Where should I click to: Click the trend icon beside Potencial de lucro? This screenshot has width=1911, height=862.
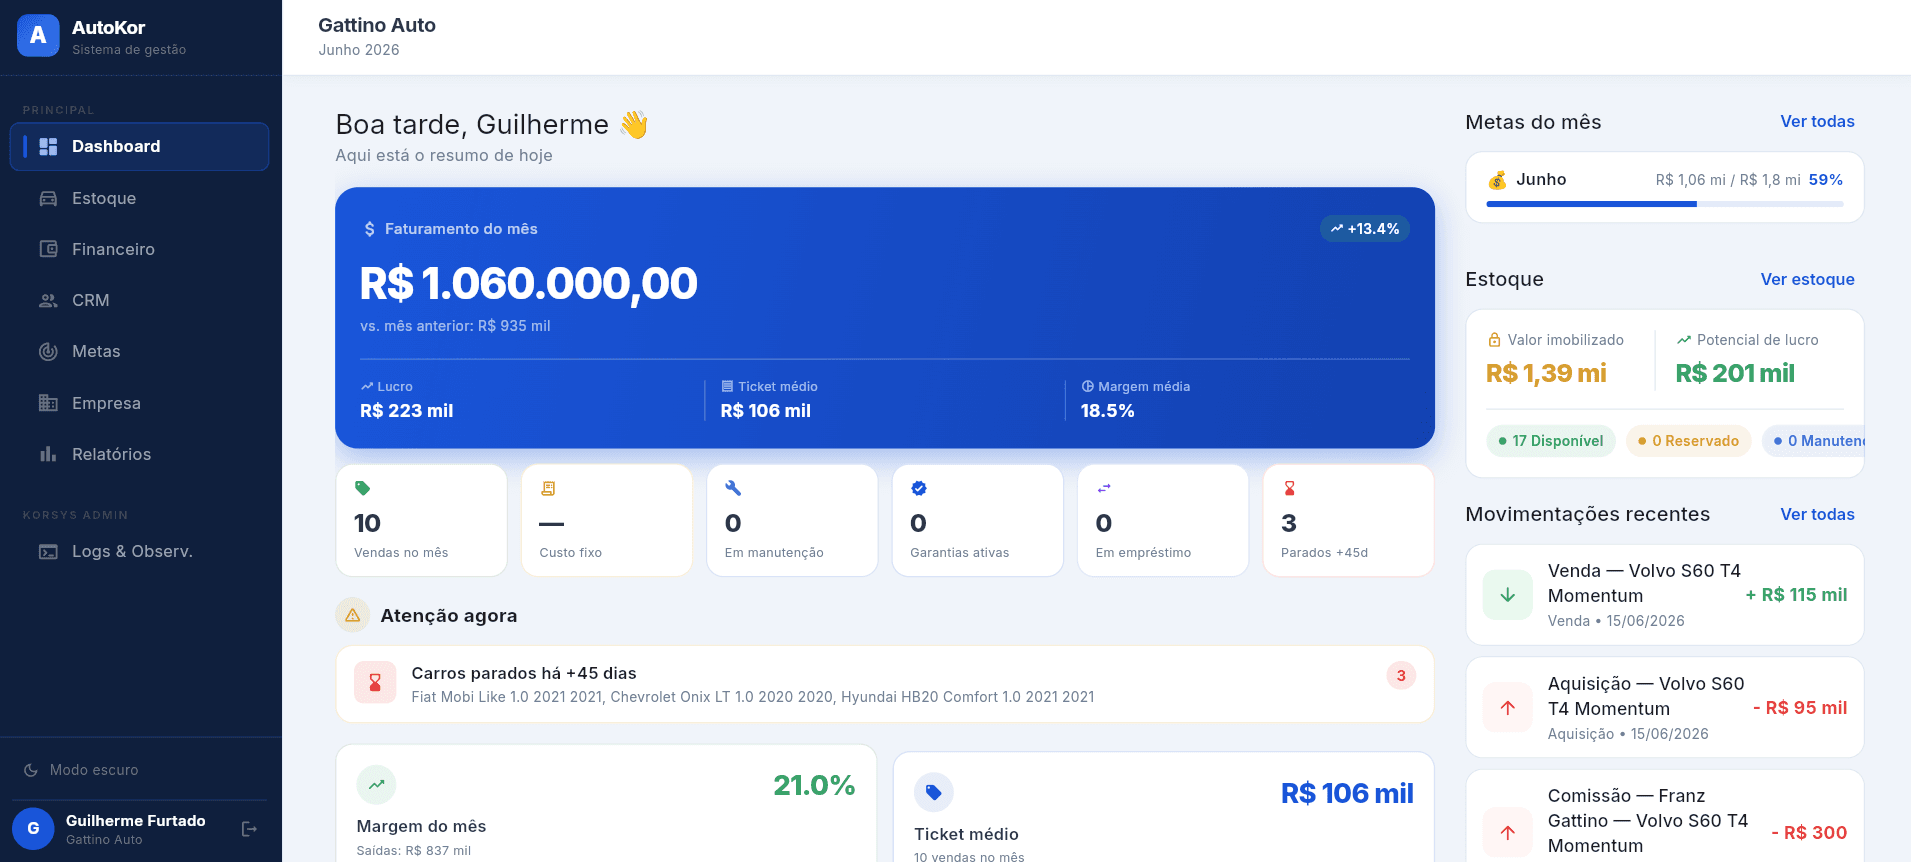point(1684,340)
